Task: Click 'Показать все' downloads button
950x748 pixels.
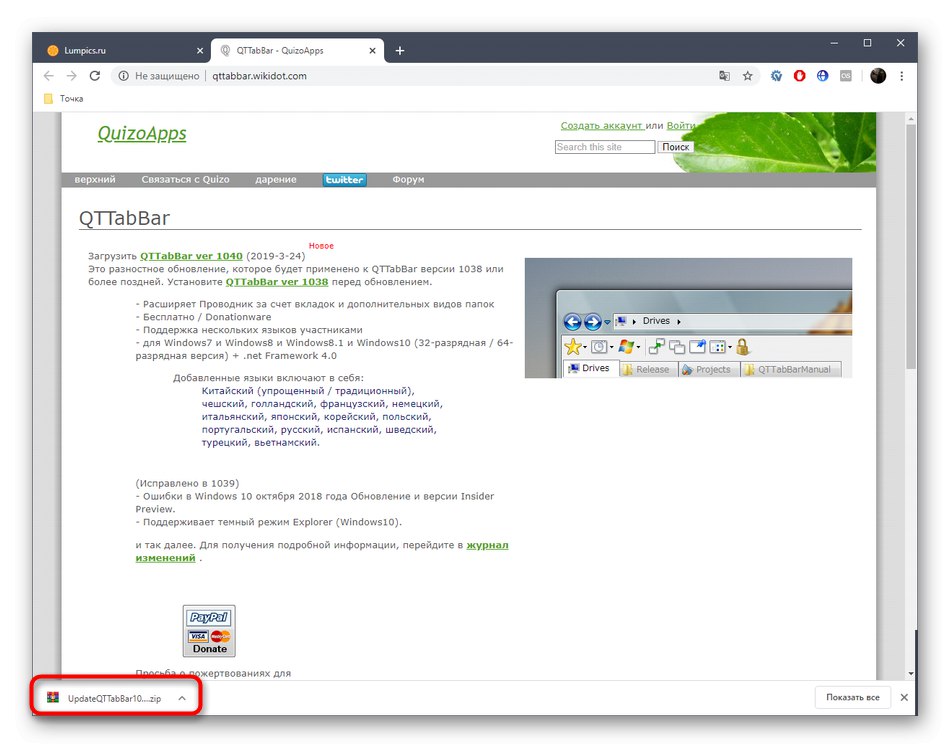Action: click(x=852, y=698)
